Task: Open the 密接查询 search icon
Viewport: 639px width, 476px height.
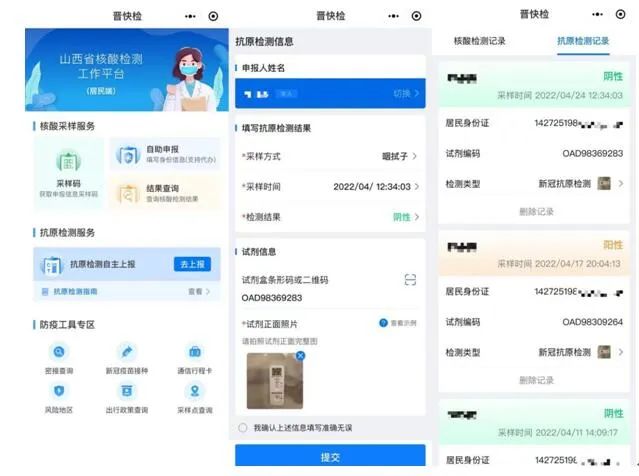Action: tap(59, 351)
